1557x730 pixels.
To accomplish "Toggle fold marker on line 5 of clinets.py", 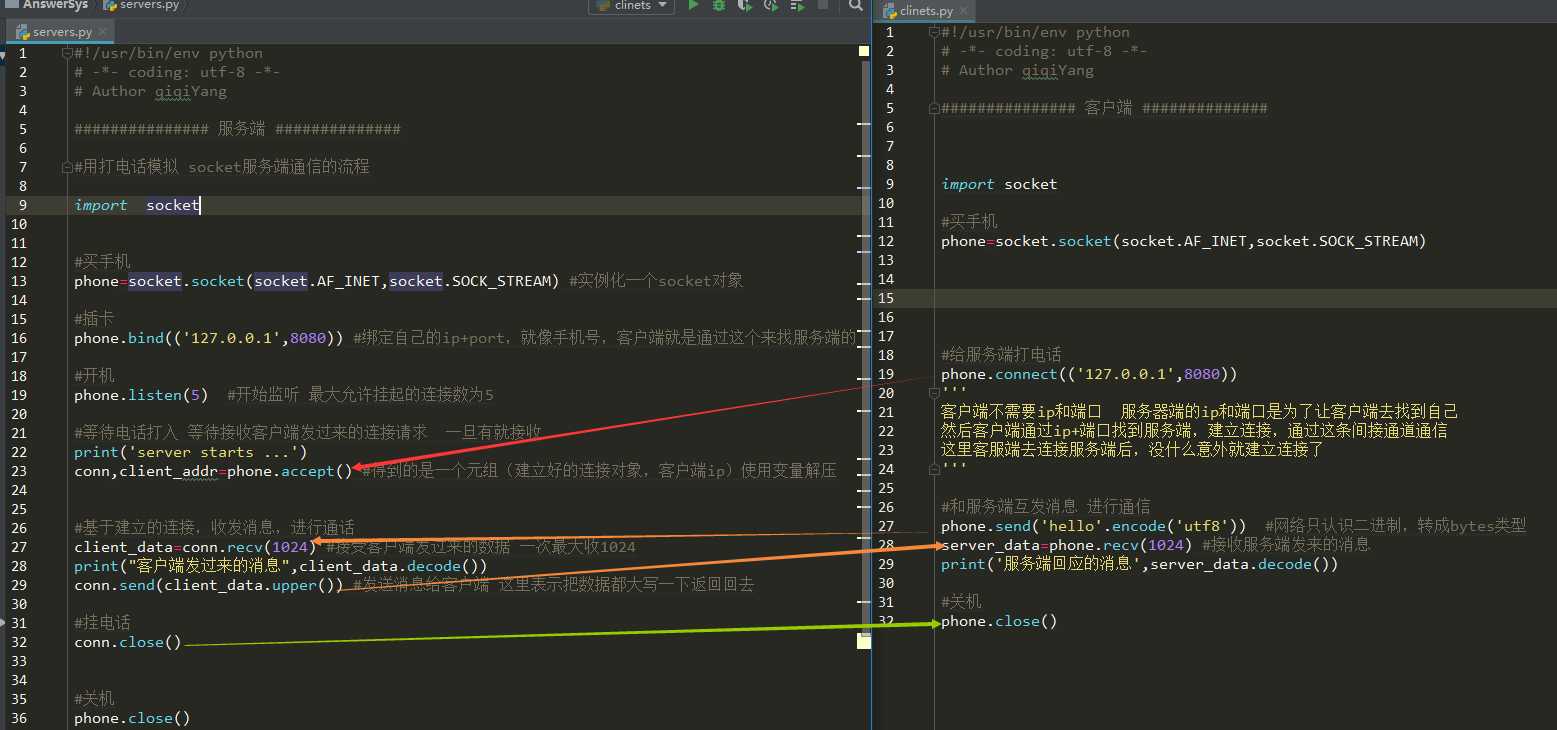I will click(x=934, y=108).
